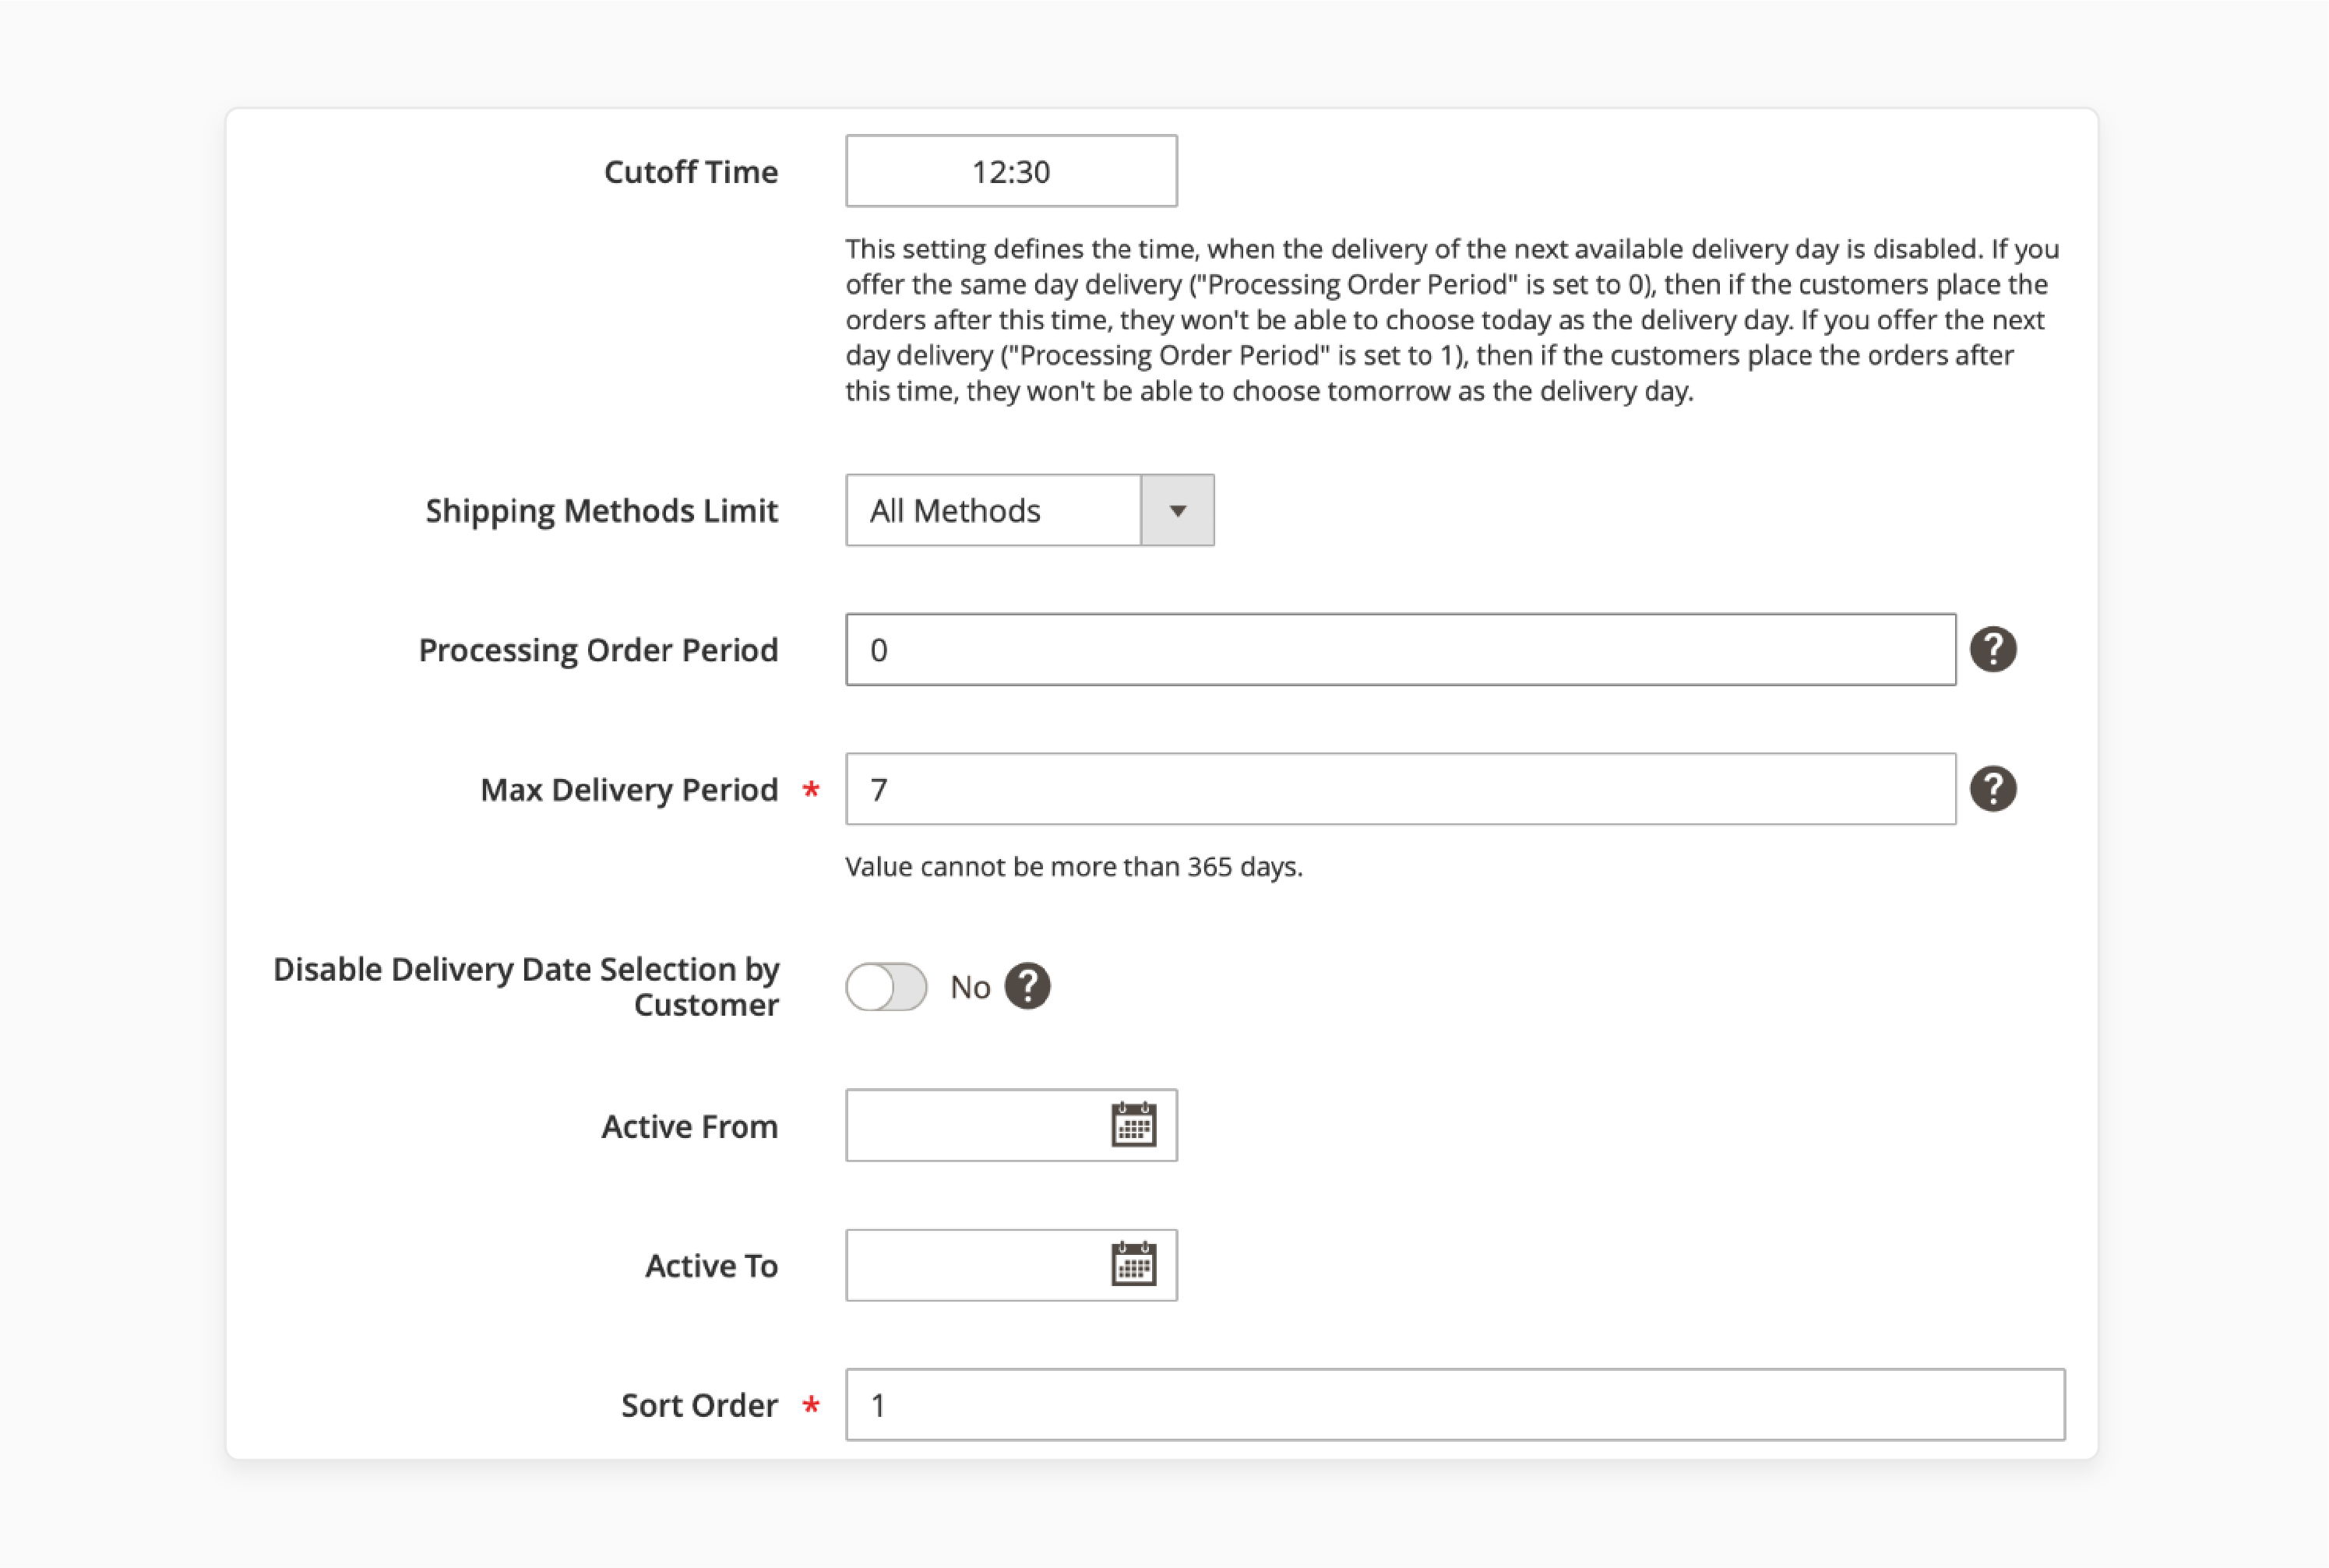Click the Max Delivery Period label
Screen dimensions: 2329x1568
coord(629,790)
